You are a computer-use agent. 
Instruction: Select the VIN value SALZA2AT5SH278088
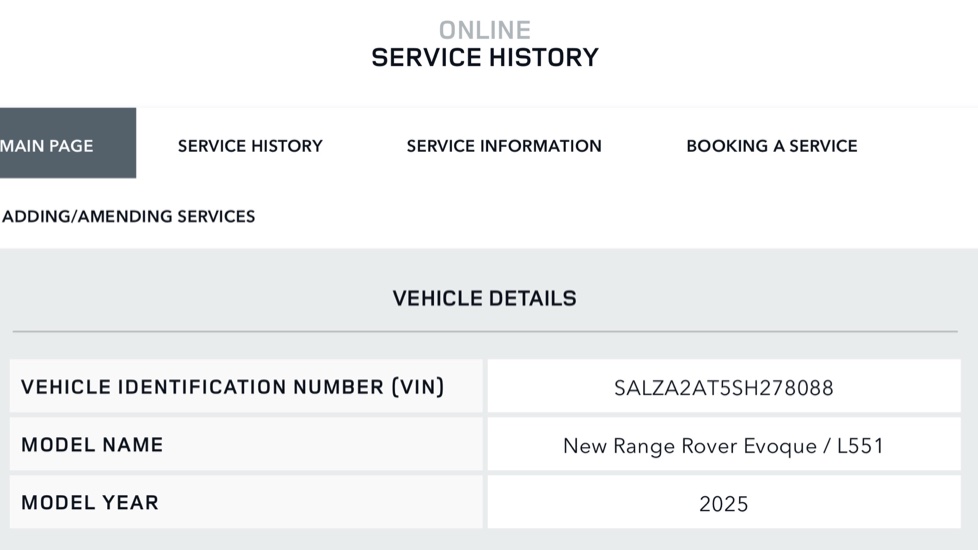723,388
